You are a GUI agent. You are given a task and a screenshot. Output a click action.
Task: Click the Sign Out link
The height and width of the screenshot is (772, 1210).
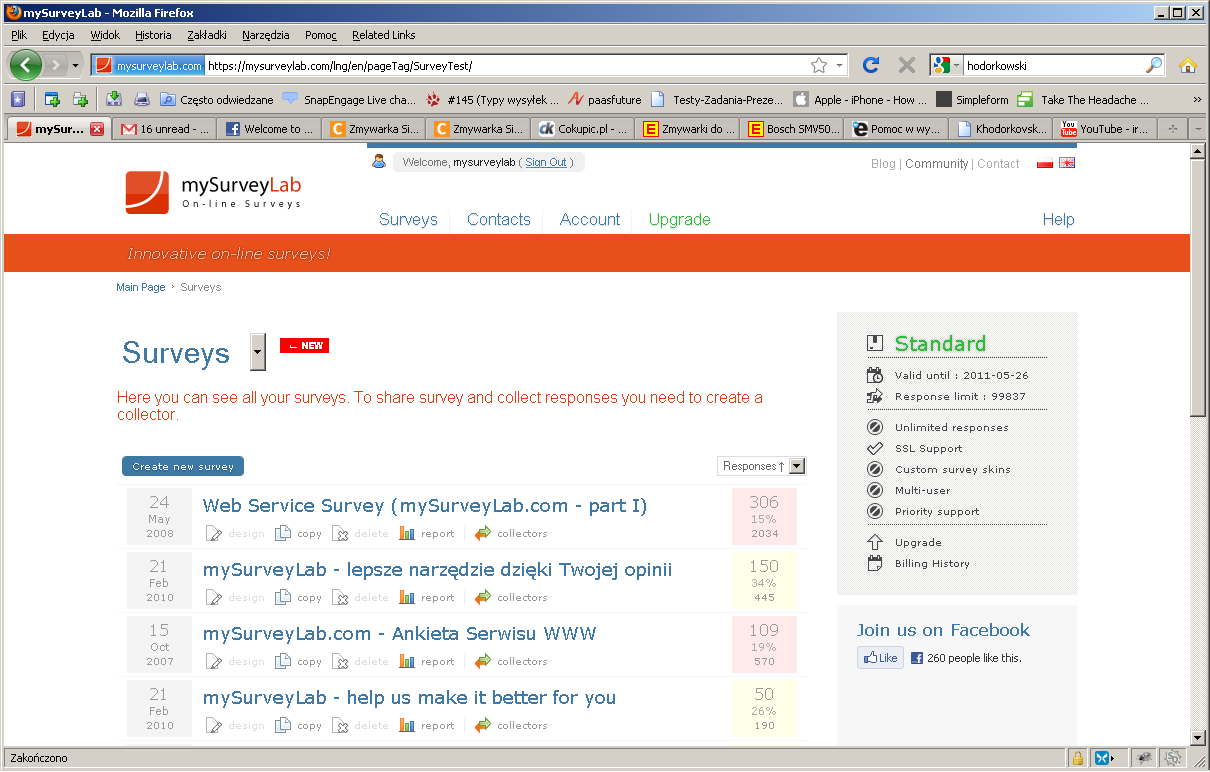tap(546, 162)
